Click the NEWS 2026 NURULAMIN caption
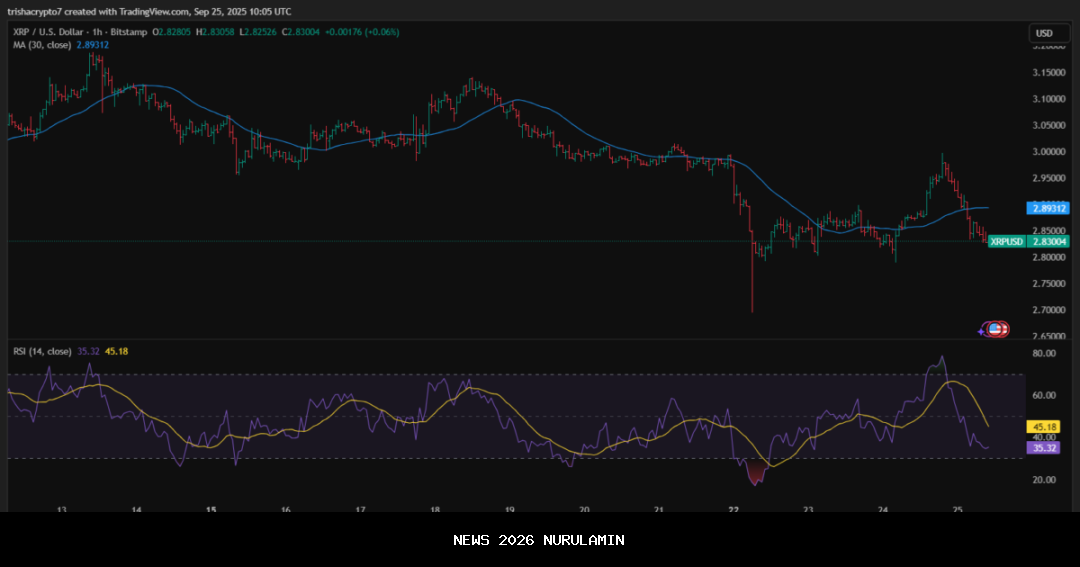Viewport: 1080px width, 567px height. [539, 540]
